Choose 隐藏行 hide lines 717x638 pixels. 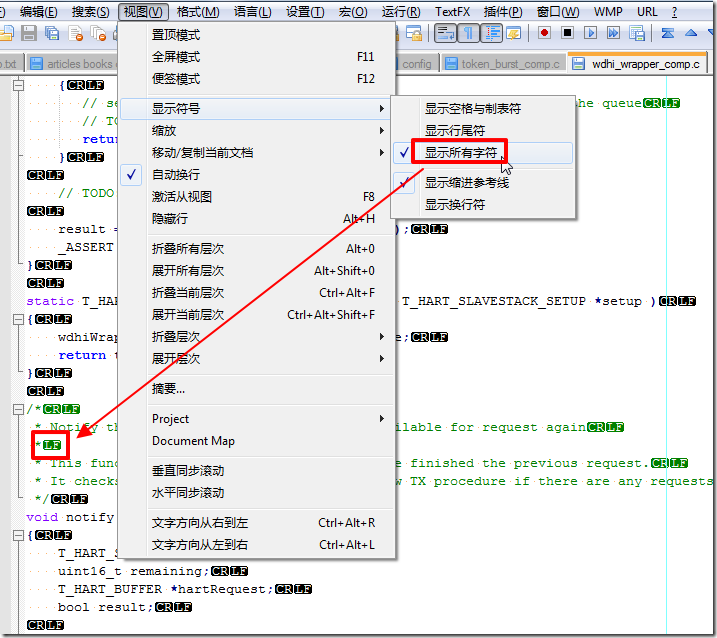[257, 219]
